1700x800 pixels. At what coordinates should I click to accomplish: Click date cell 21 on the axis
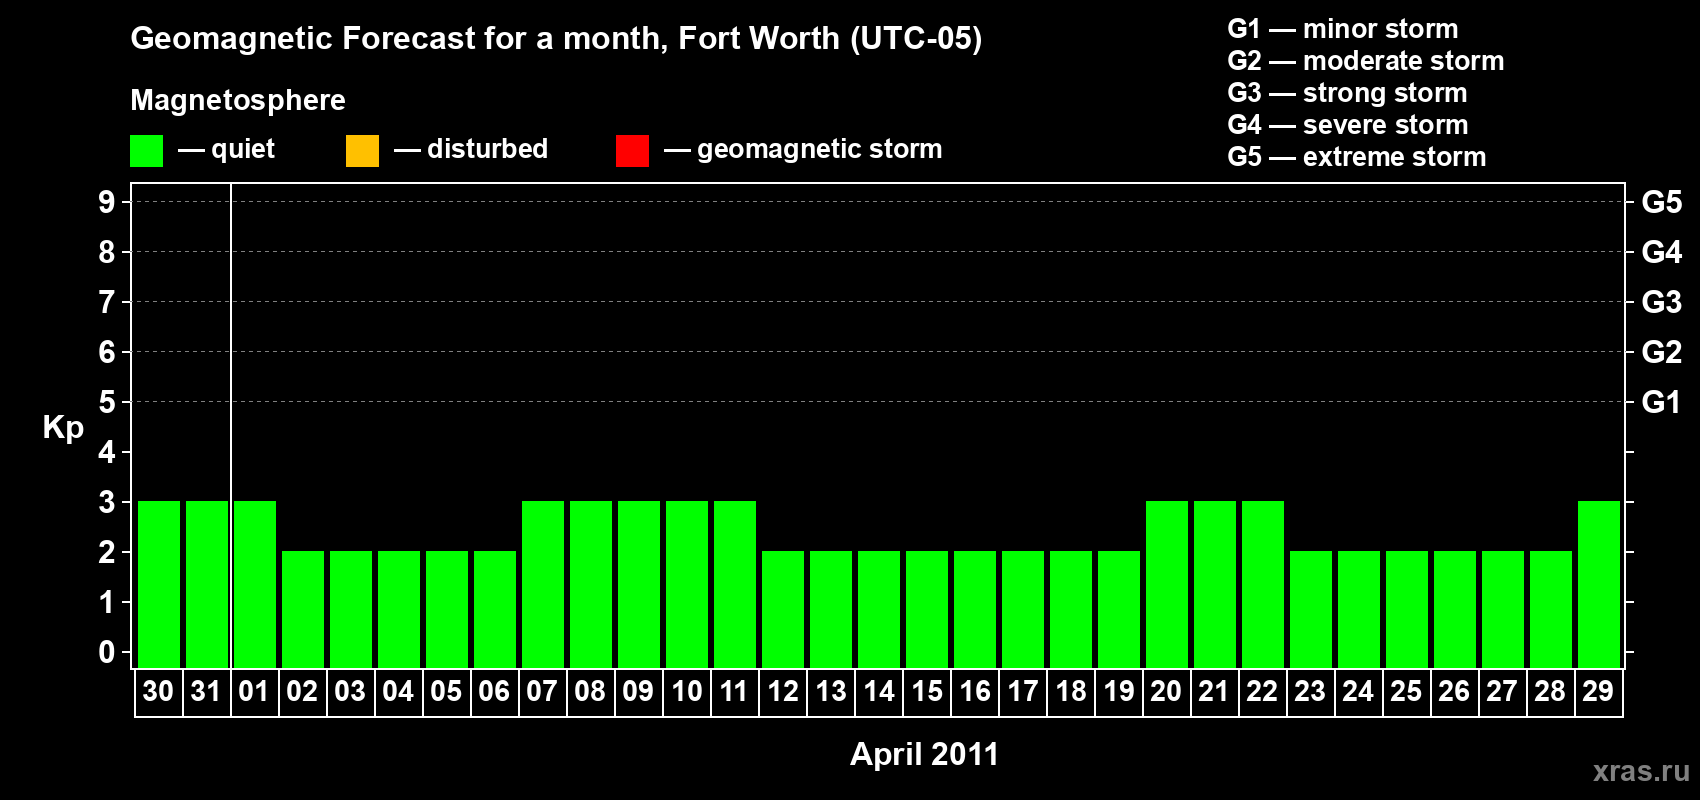(1215, 692)
